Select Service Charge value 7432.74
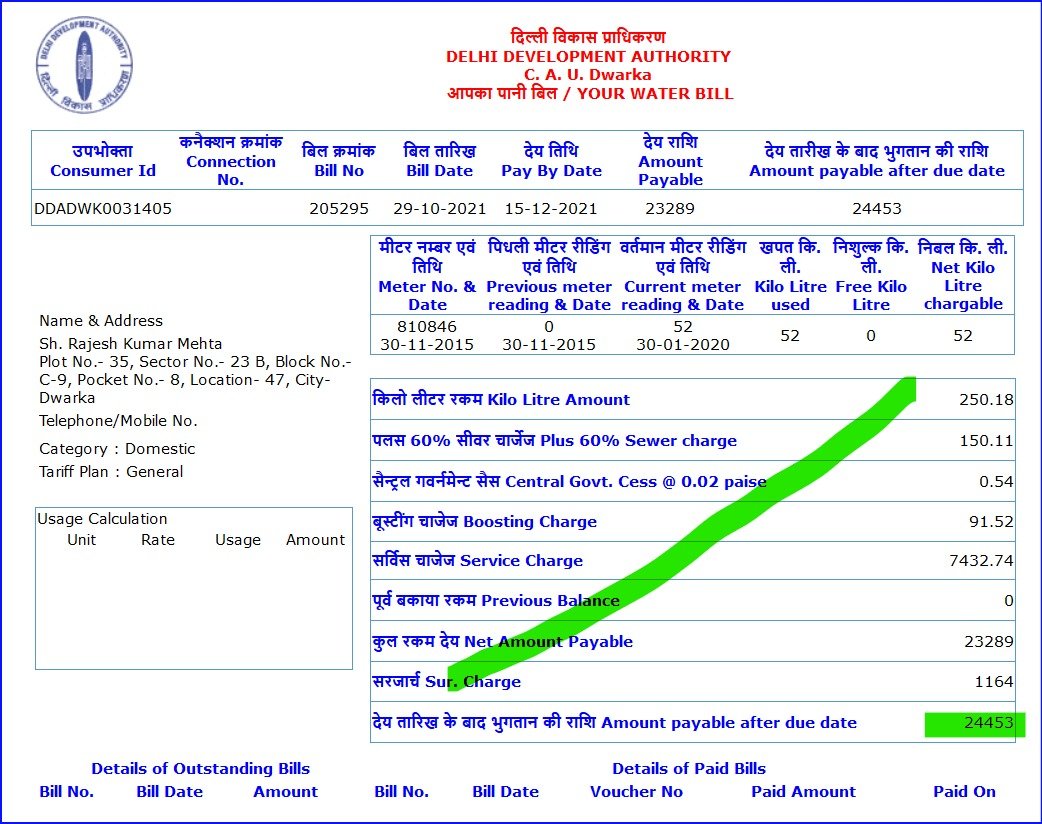The width and height of the screenshot is (1042, 824). point(982,561)
